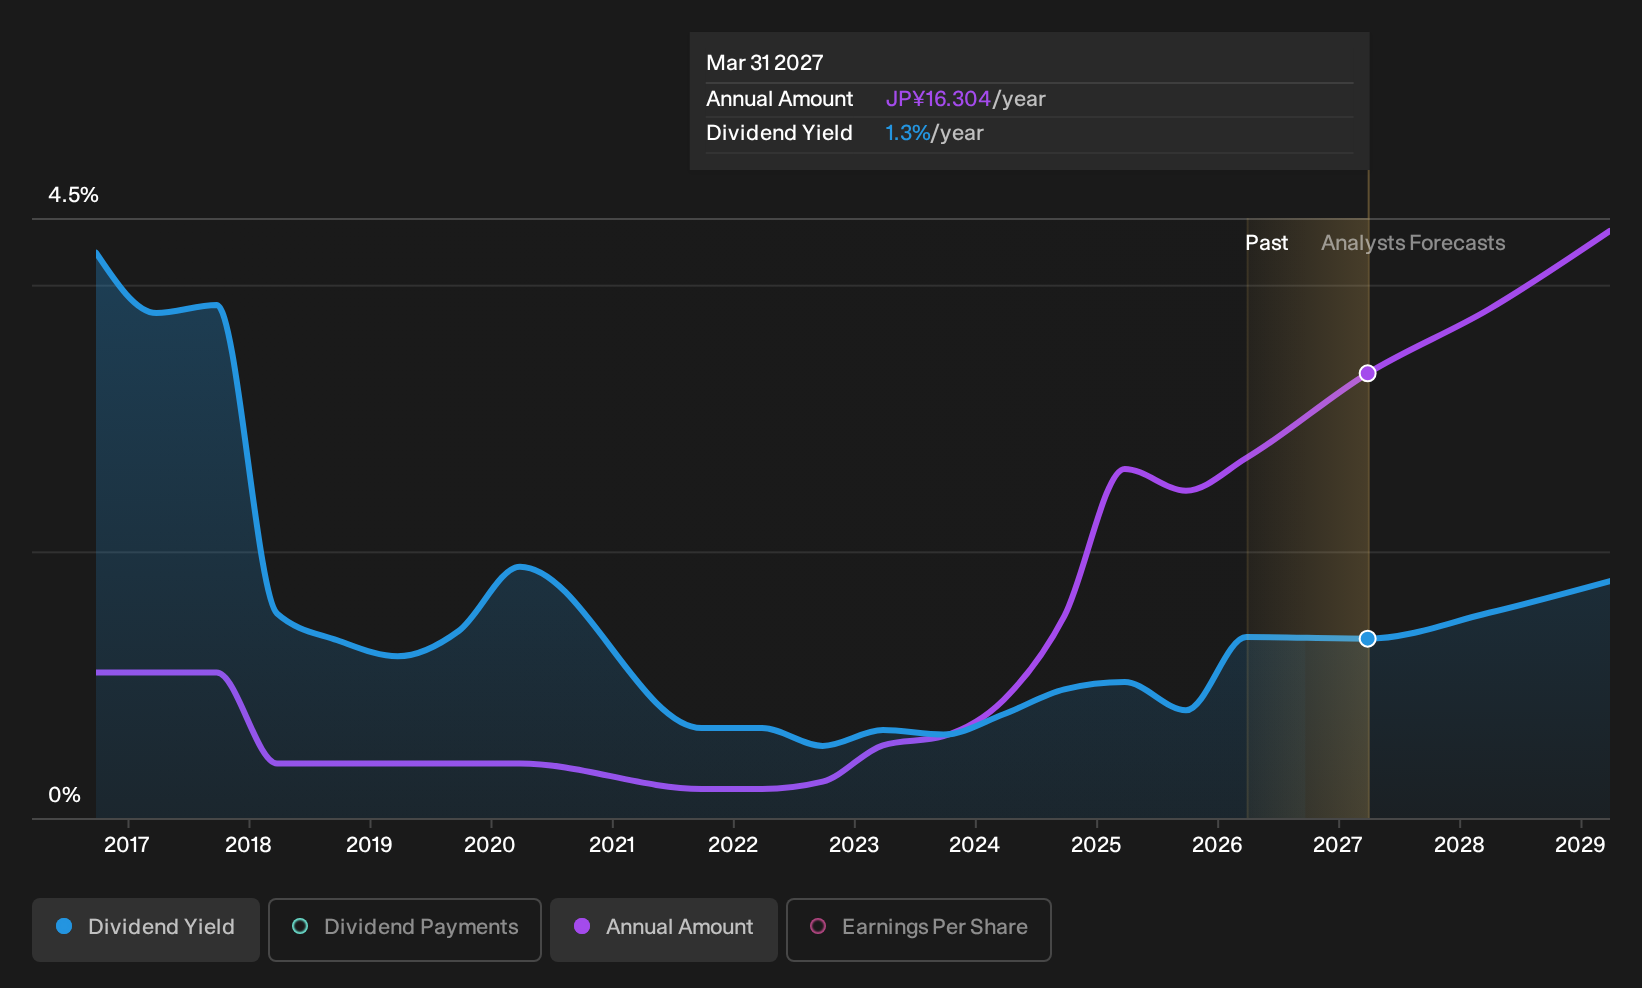Click the Past region label
Viewport: 1642px width, 988px height.
coord(1266,243)
